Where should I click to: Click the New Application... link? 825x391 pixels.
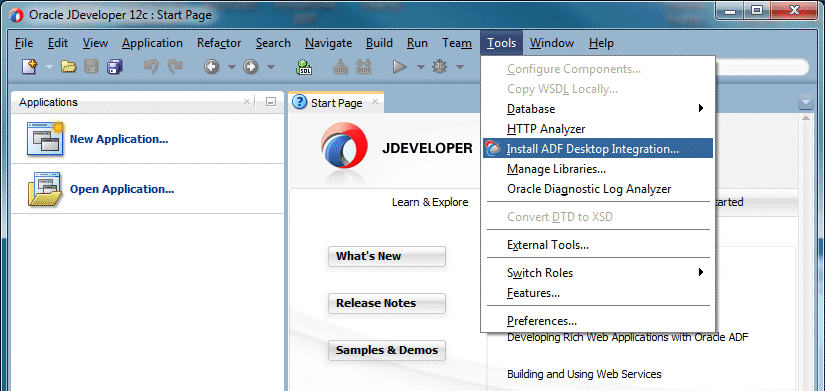tap(119, 139)
